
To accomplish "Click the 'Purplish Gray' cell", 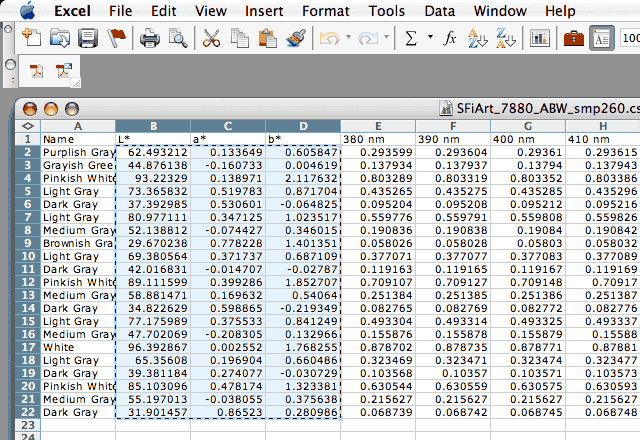I will point(78,152).
